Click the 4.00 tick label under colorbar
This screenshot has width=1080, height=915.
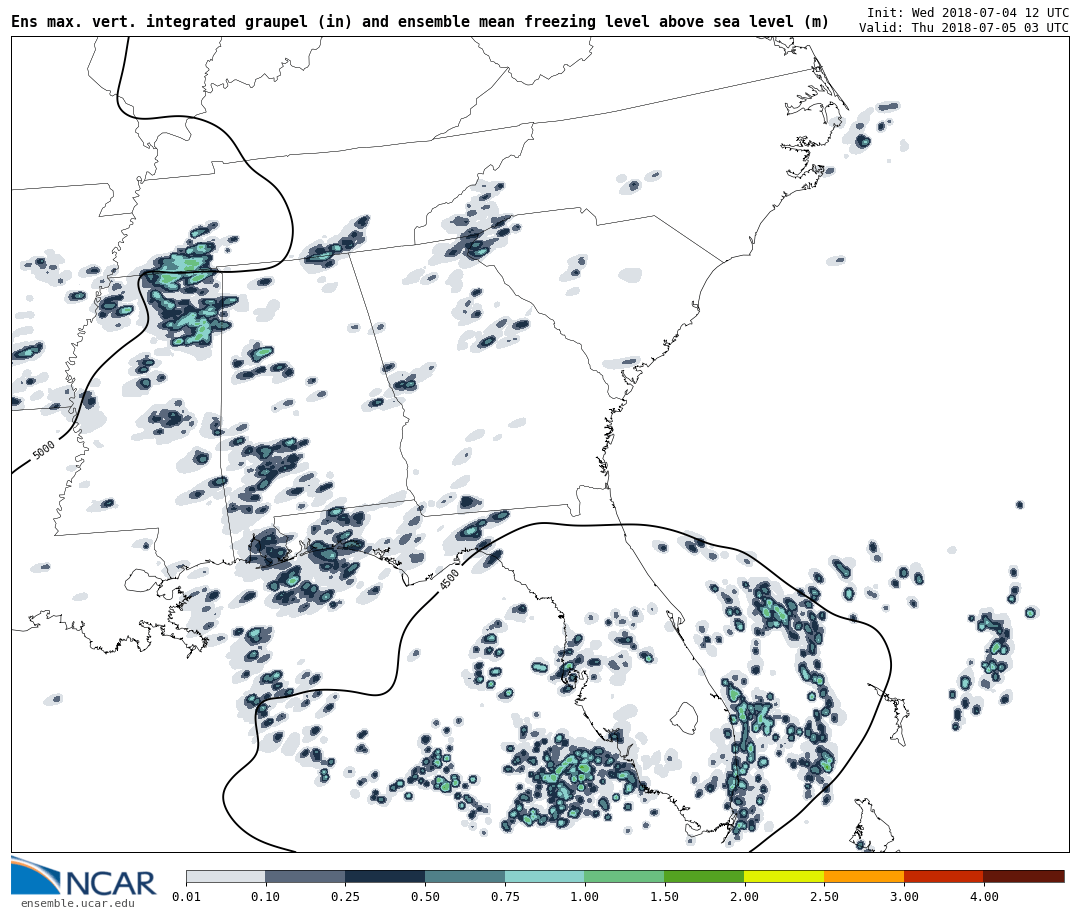[x=983, y=897]
